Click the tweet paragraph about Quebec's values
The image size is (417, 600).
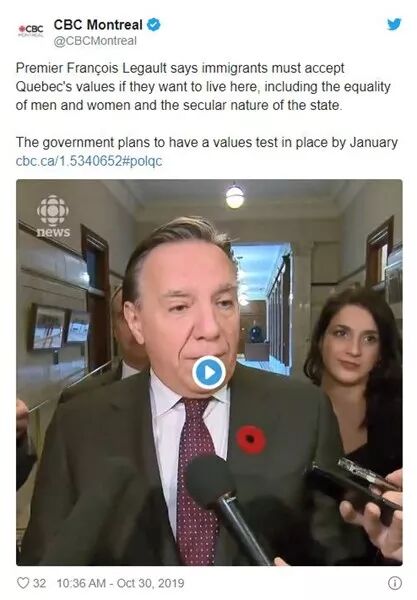(x=203, y=86)
